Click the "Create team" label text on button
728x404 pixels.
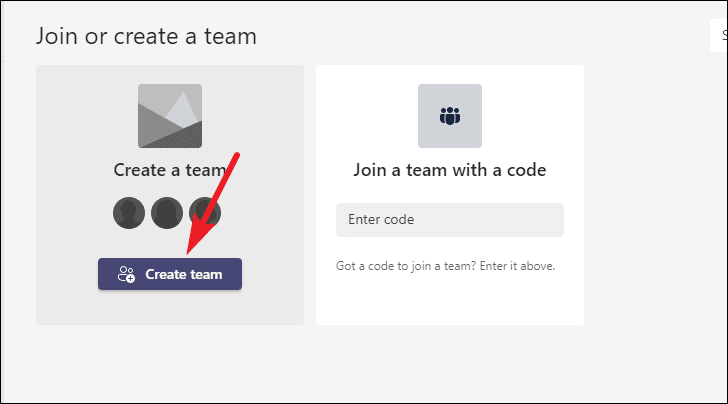(184, 274)
